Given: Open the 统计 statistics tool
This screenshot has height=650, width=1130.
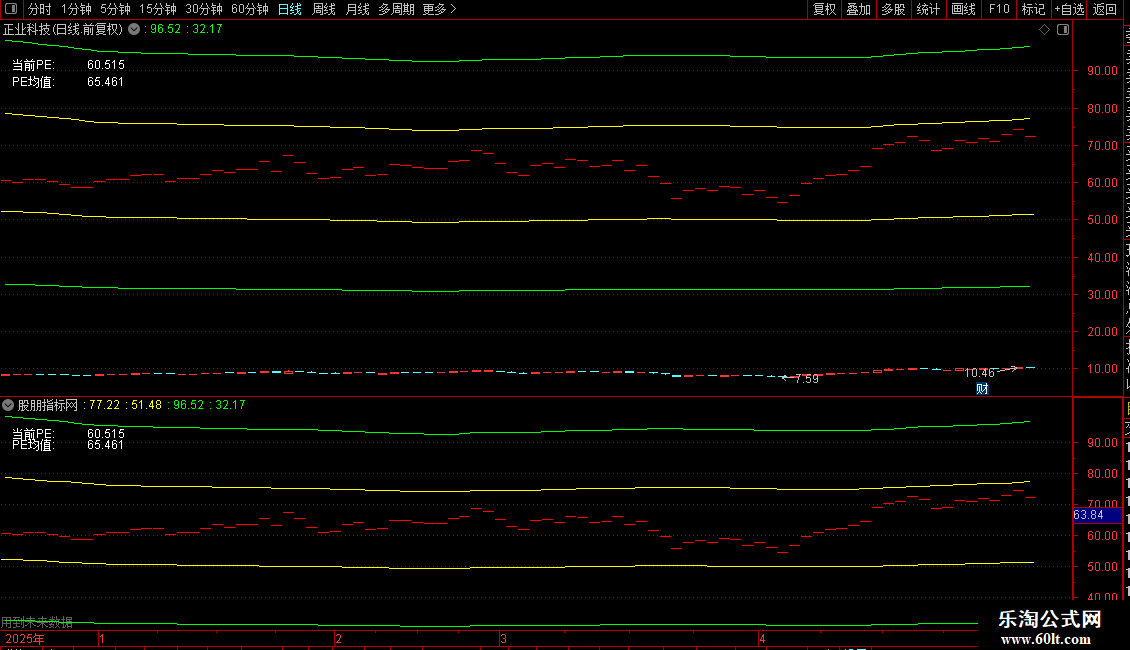Looking at the screenshot, I should 927,9.
